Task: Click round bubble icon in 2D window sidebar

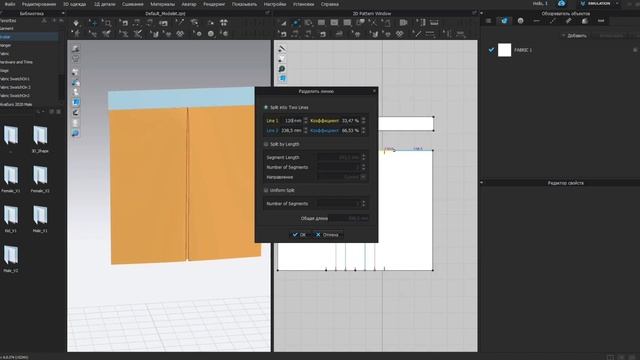Action: 282,69
